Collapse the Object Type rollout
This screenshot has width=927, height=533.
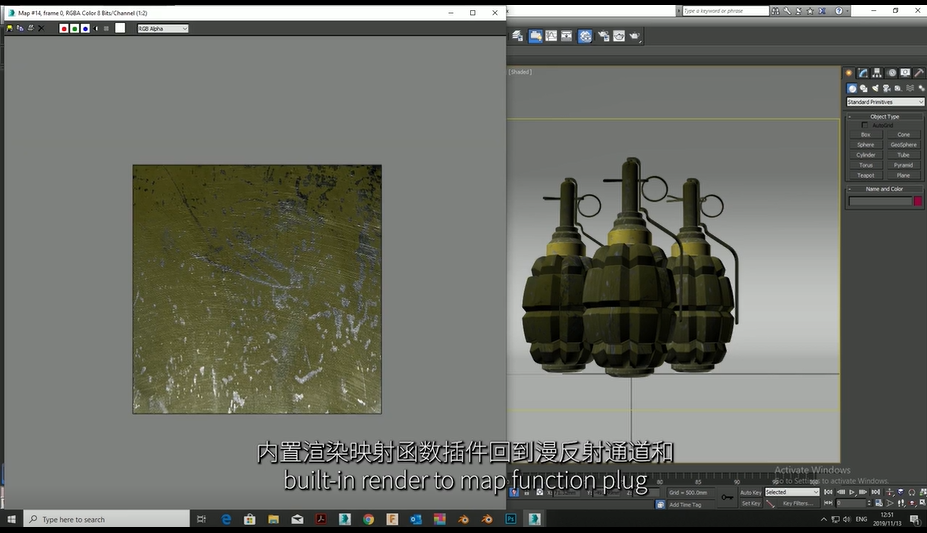click(884, 116)
